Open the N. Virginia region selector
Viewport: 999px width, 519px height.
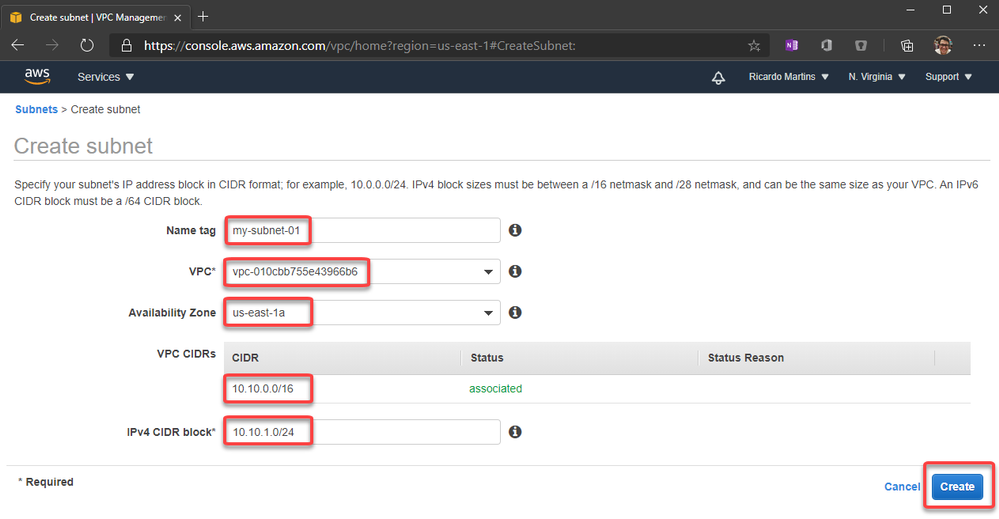(x=877, y=77)
